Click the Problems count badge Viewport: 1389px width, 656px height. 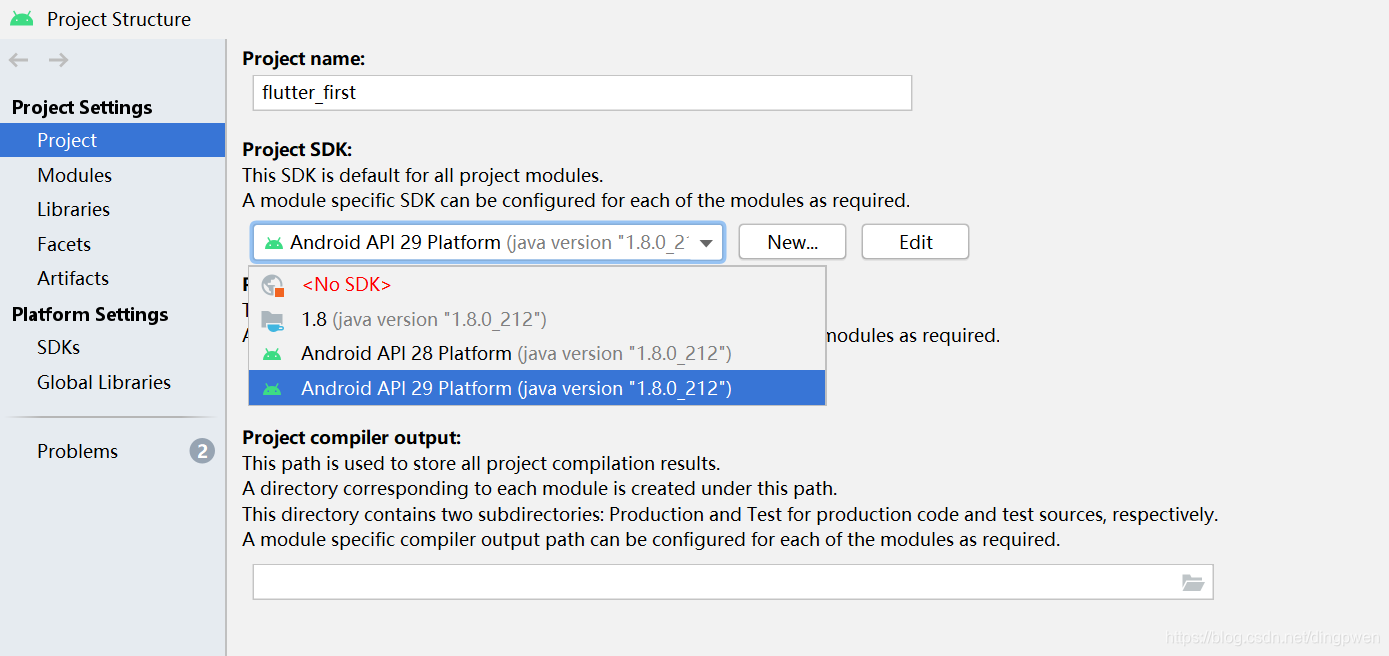coord(202,451)
